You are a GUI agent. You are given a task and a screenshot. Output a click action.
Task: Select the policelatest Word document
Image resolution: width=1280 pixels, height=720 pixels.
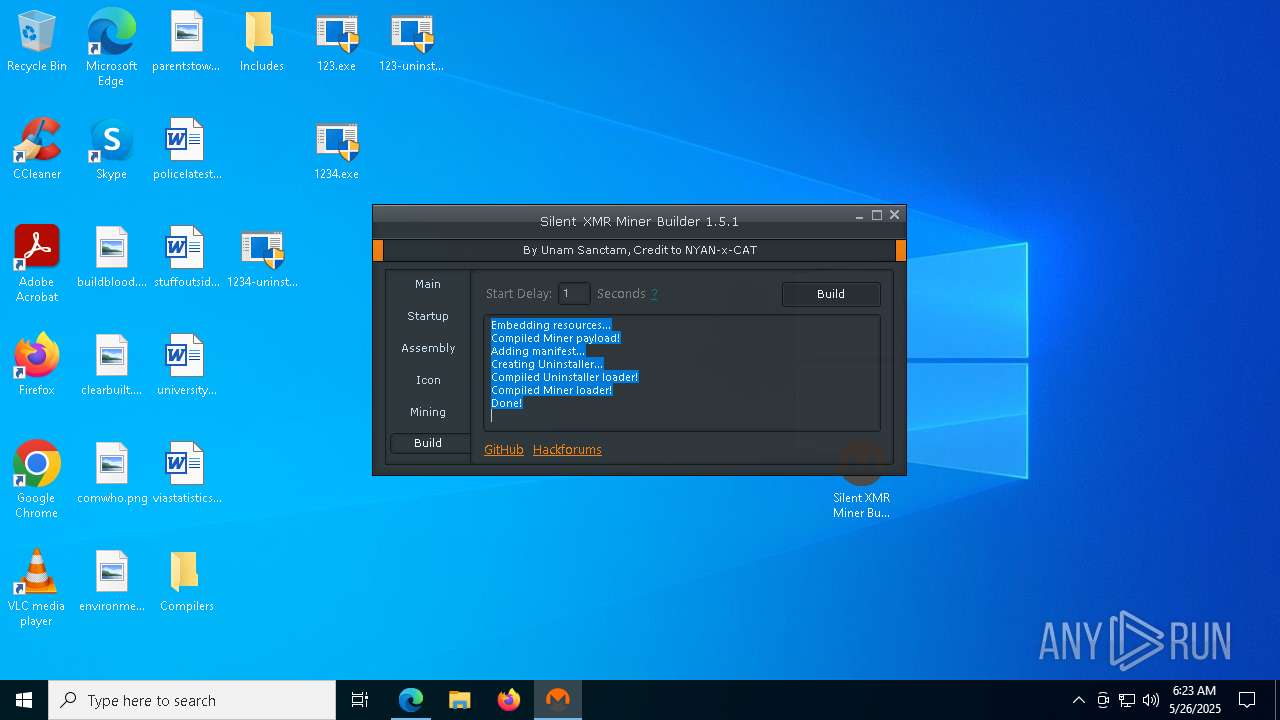pyautogui.click(x=186, y=150)
